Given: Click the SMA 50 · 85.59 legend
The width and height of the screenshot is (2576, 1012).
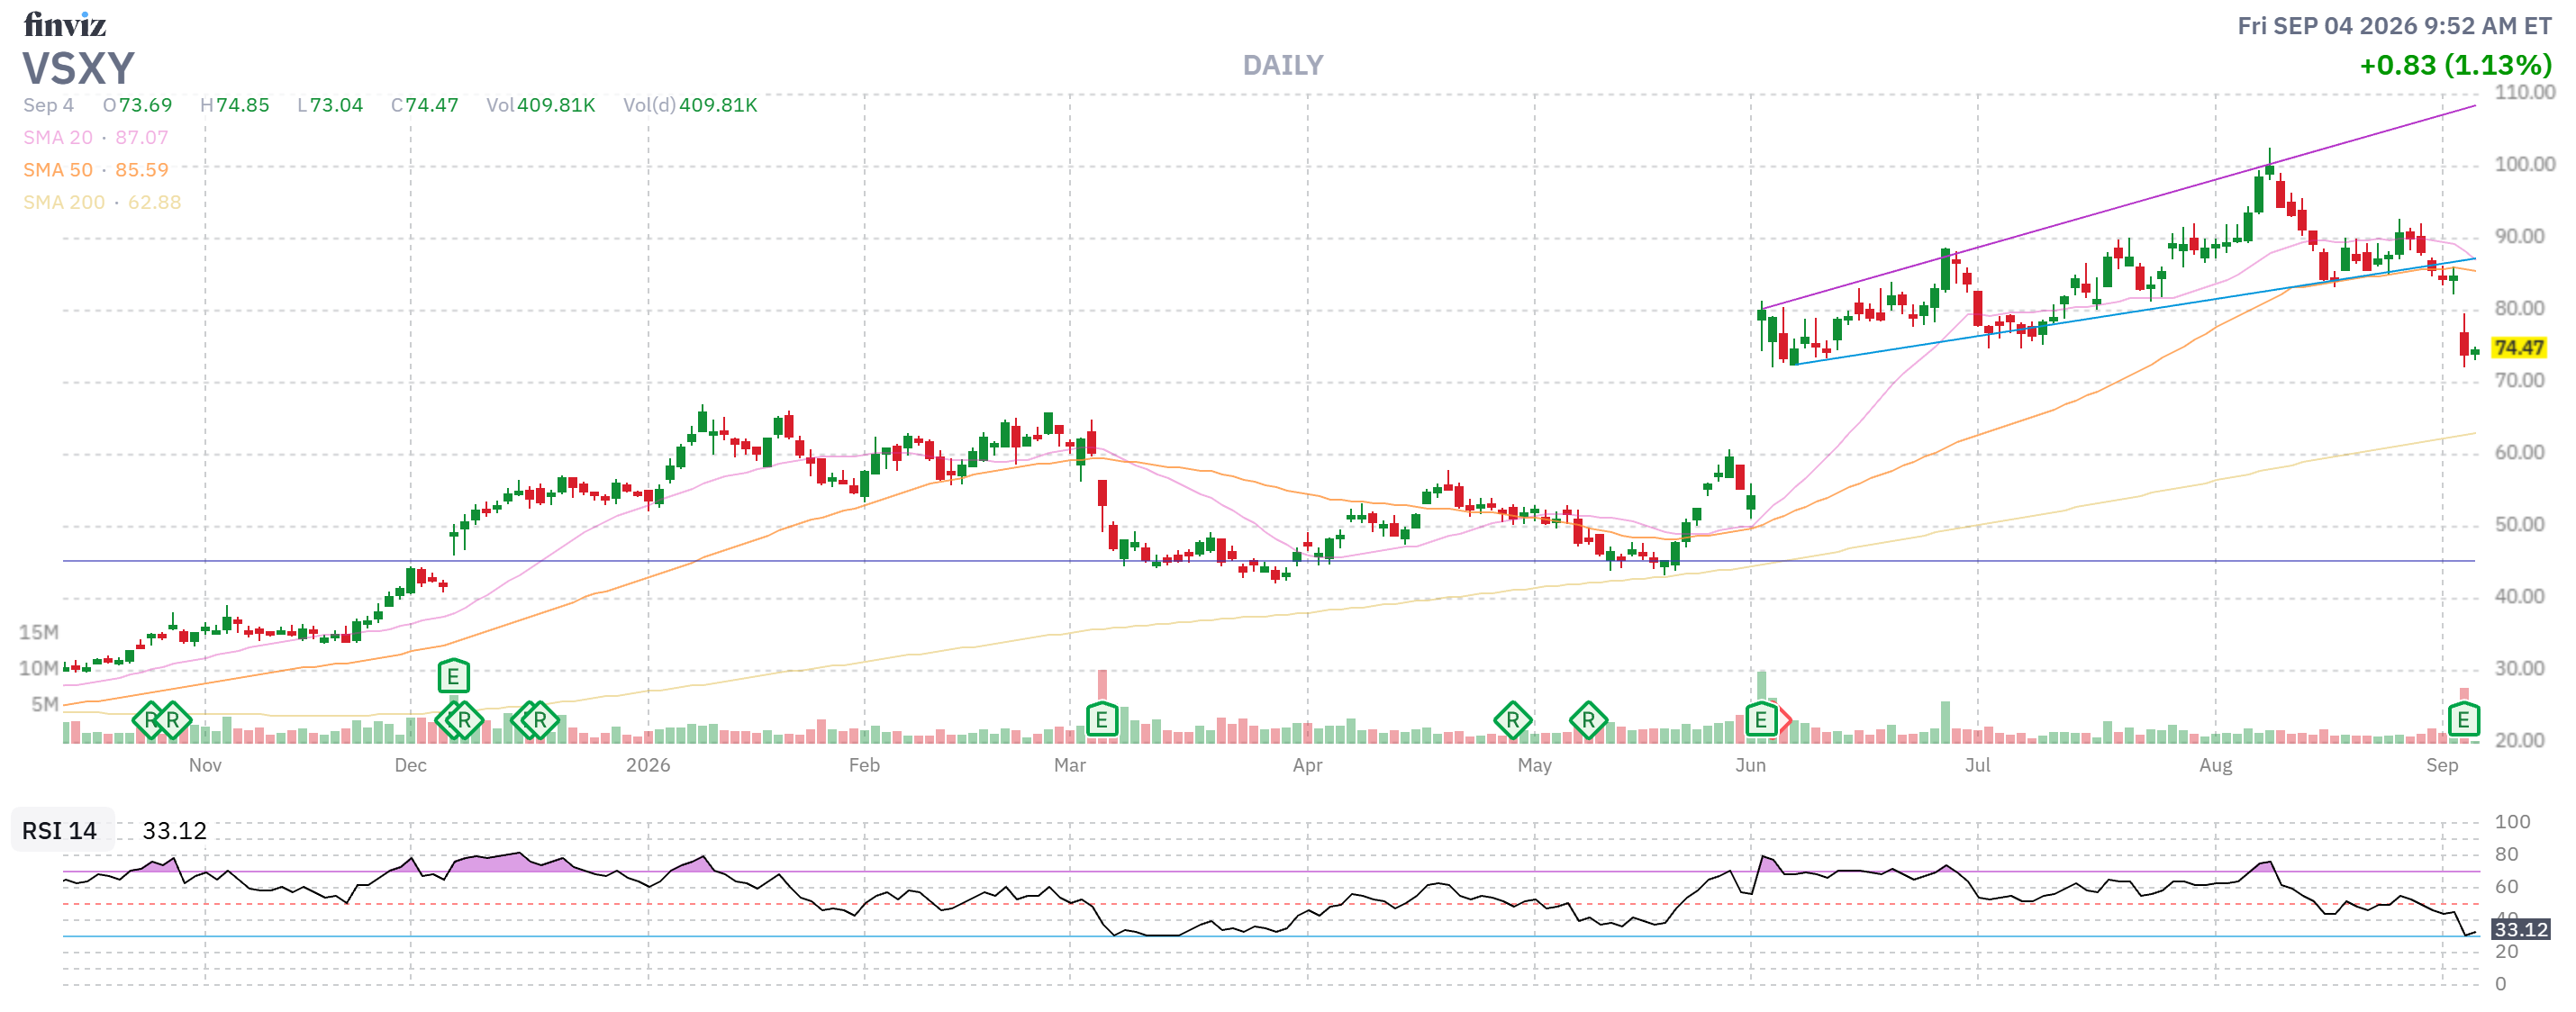Looking at the screenshot, I should pos(96,170).
